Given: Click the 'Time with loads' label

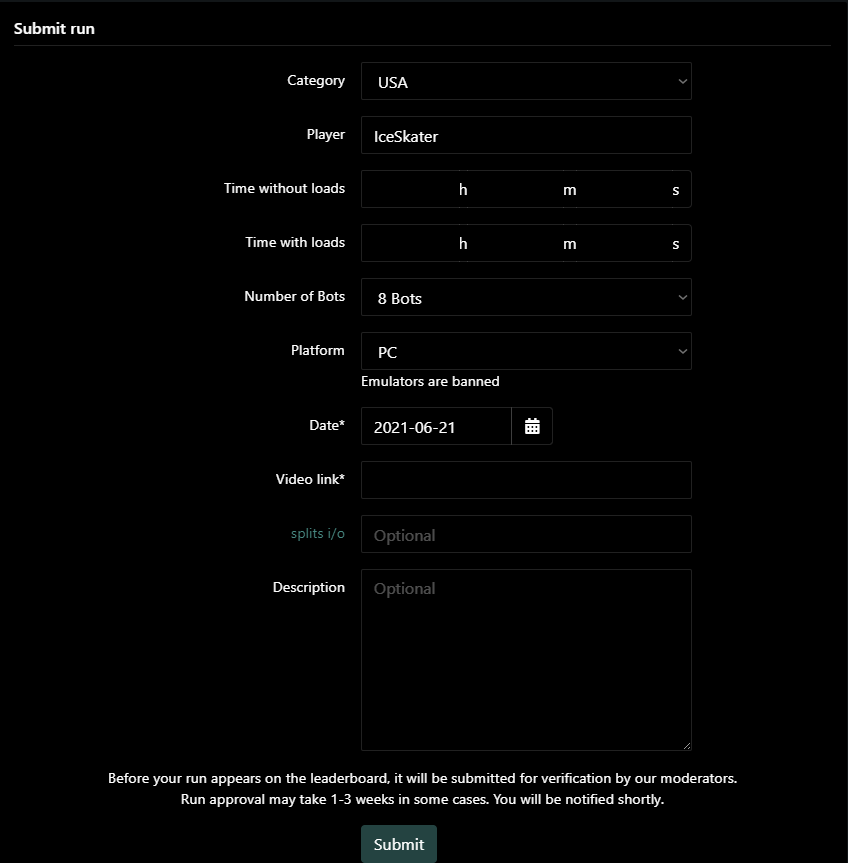Looking at the screenshot, I should [x=295, y=242].
